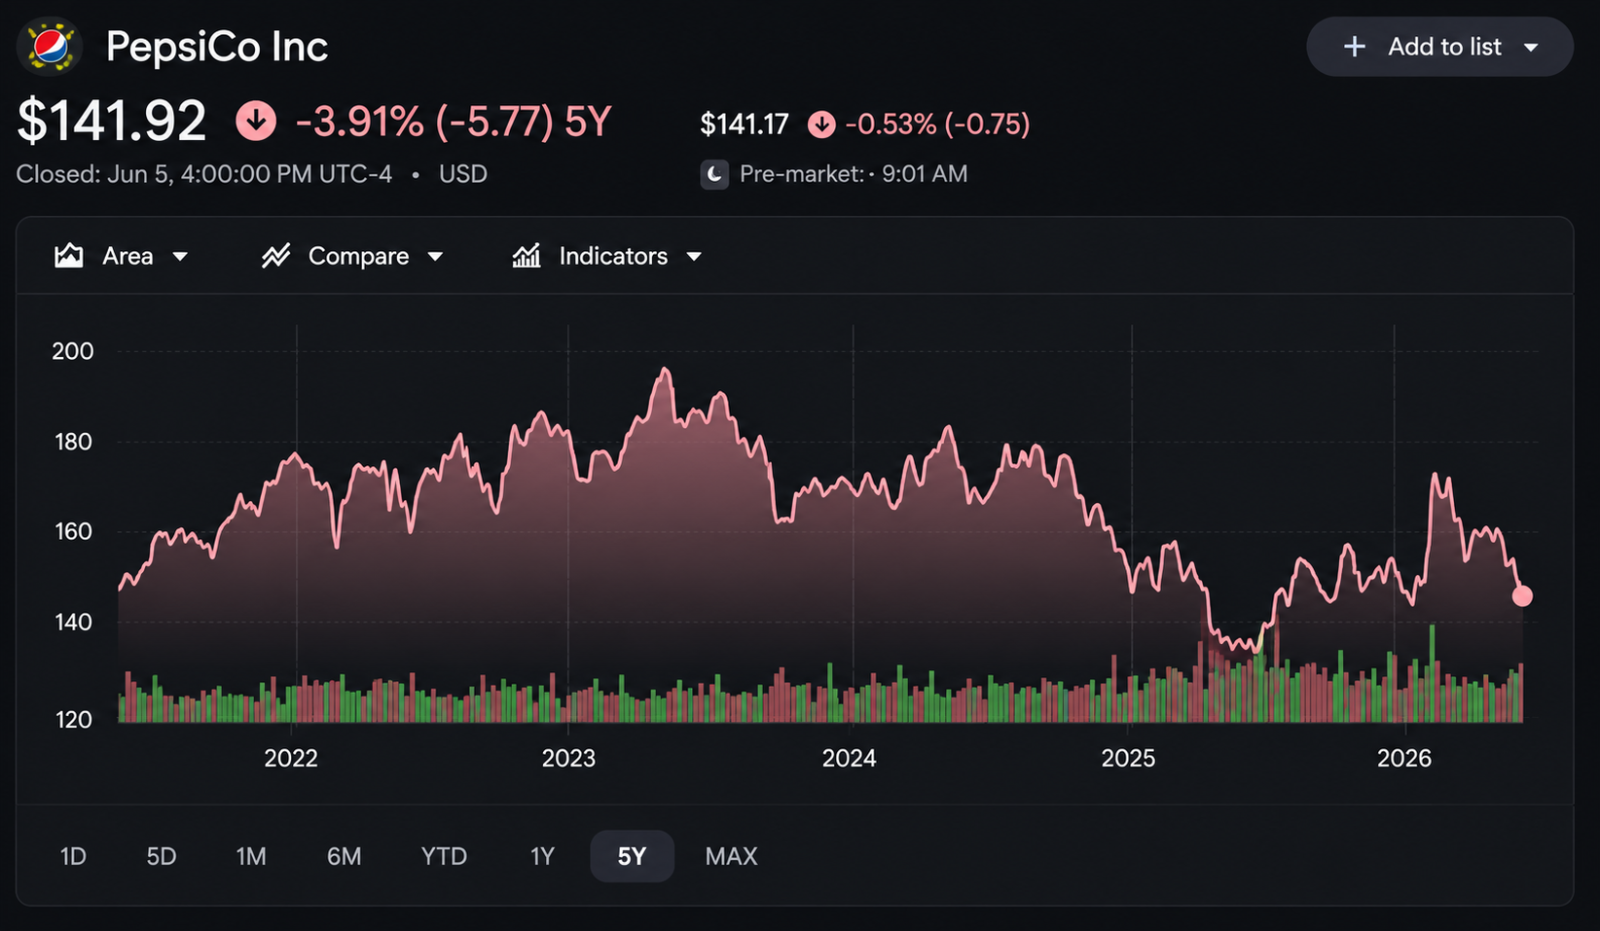Image resolution: width=1600 pixels, height=931 pixels.
Task: Click the 140 y-axis label
Action: (x=73, y=622)
